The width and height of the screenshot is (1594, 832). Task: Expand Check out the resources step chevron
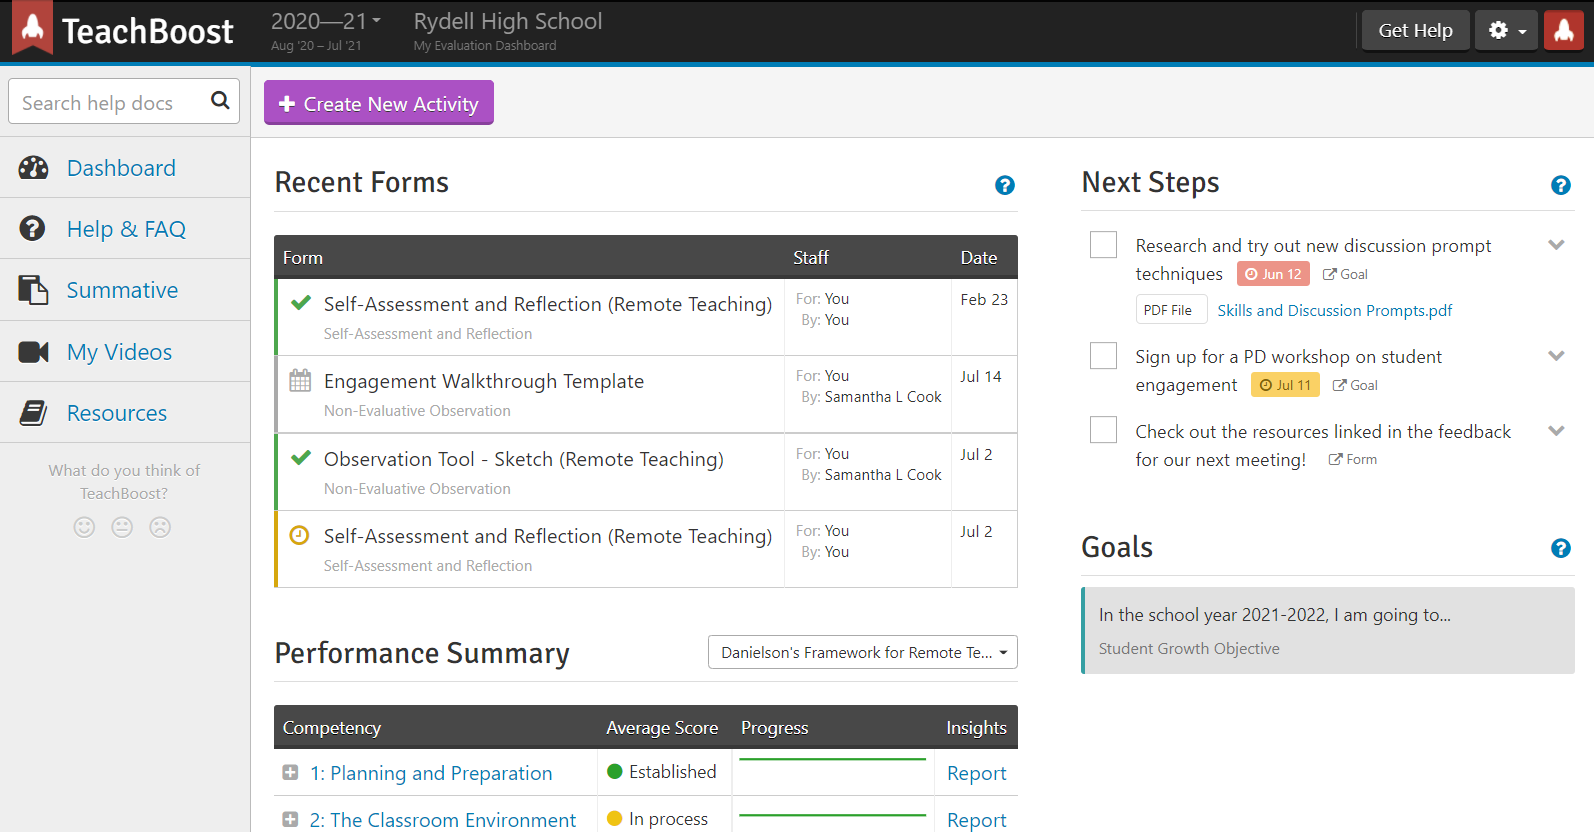tap(1556, 431)
